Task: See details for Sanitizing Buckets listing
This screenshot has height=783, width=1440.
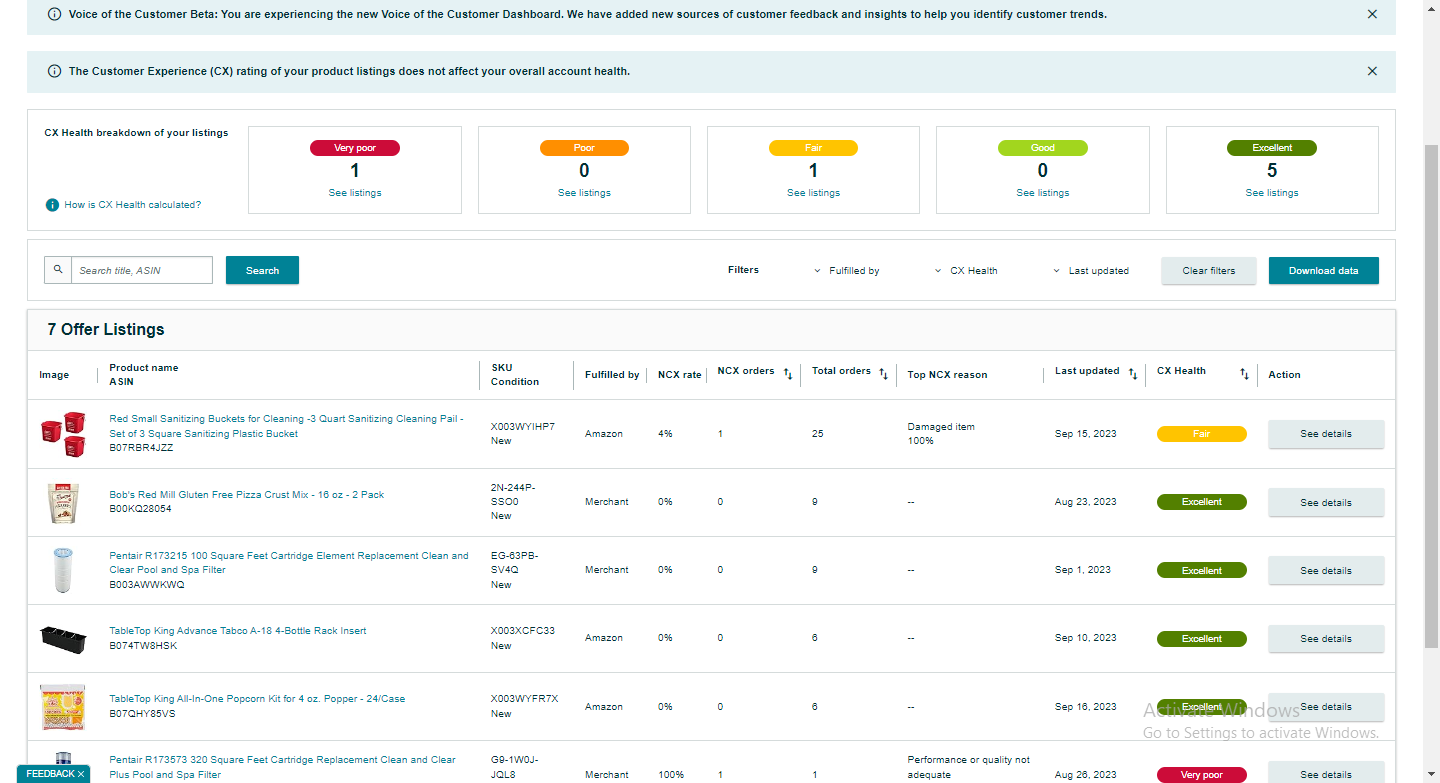Action: [1326, 434]
